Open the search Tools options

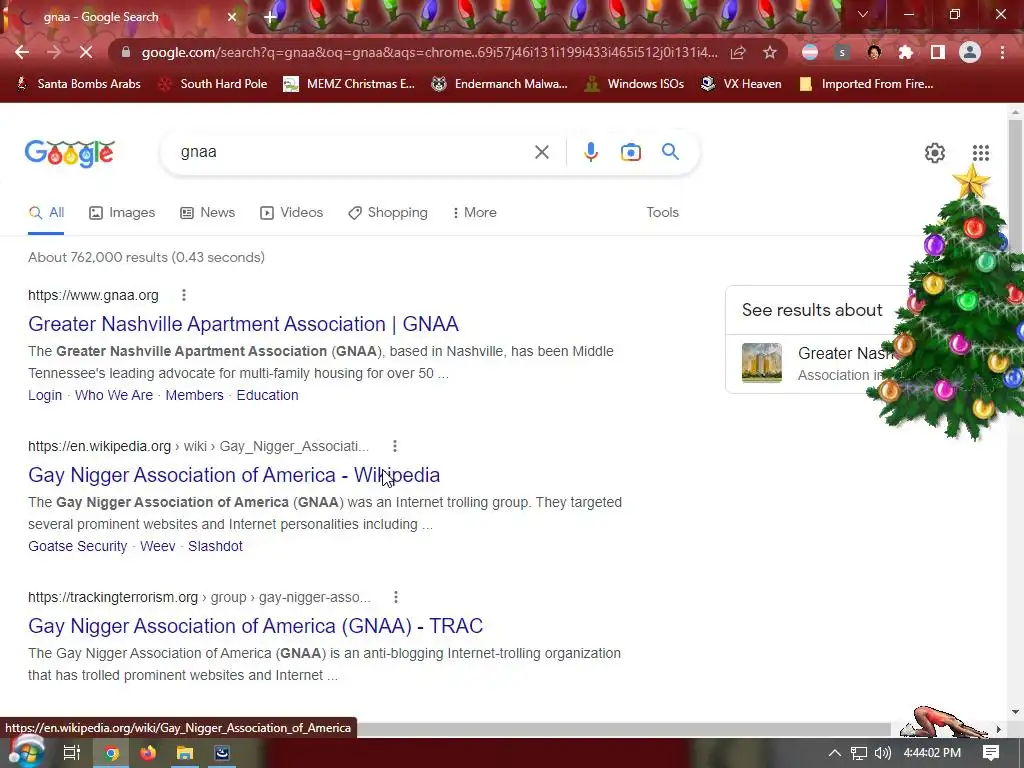coord(662,213)
